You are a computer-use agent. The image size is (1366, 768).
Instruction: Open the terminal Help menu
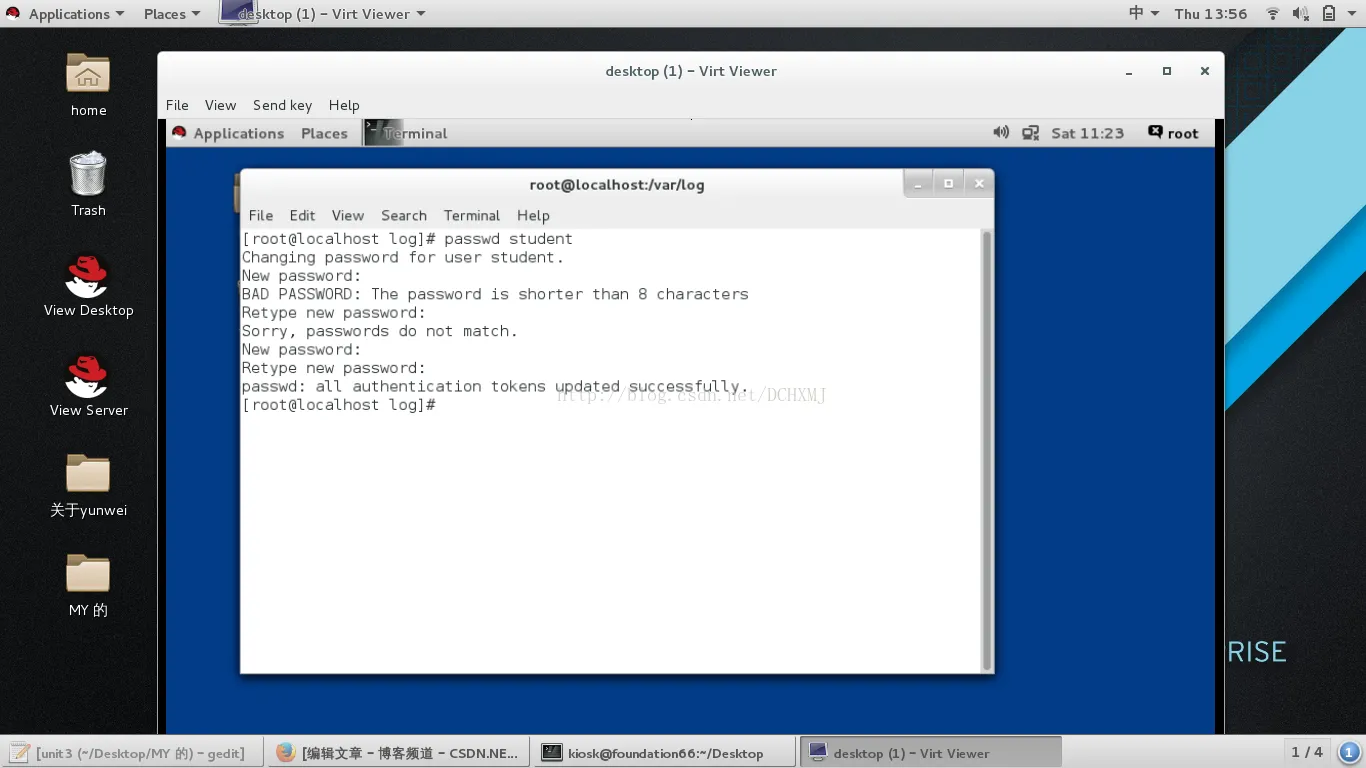(x=533, y=215)
